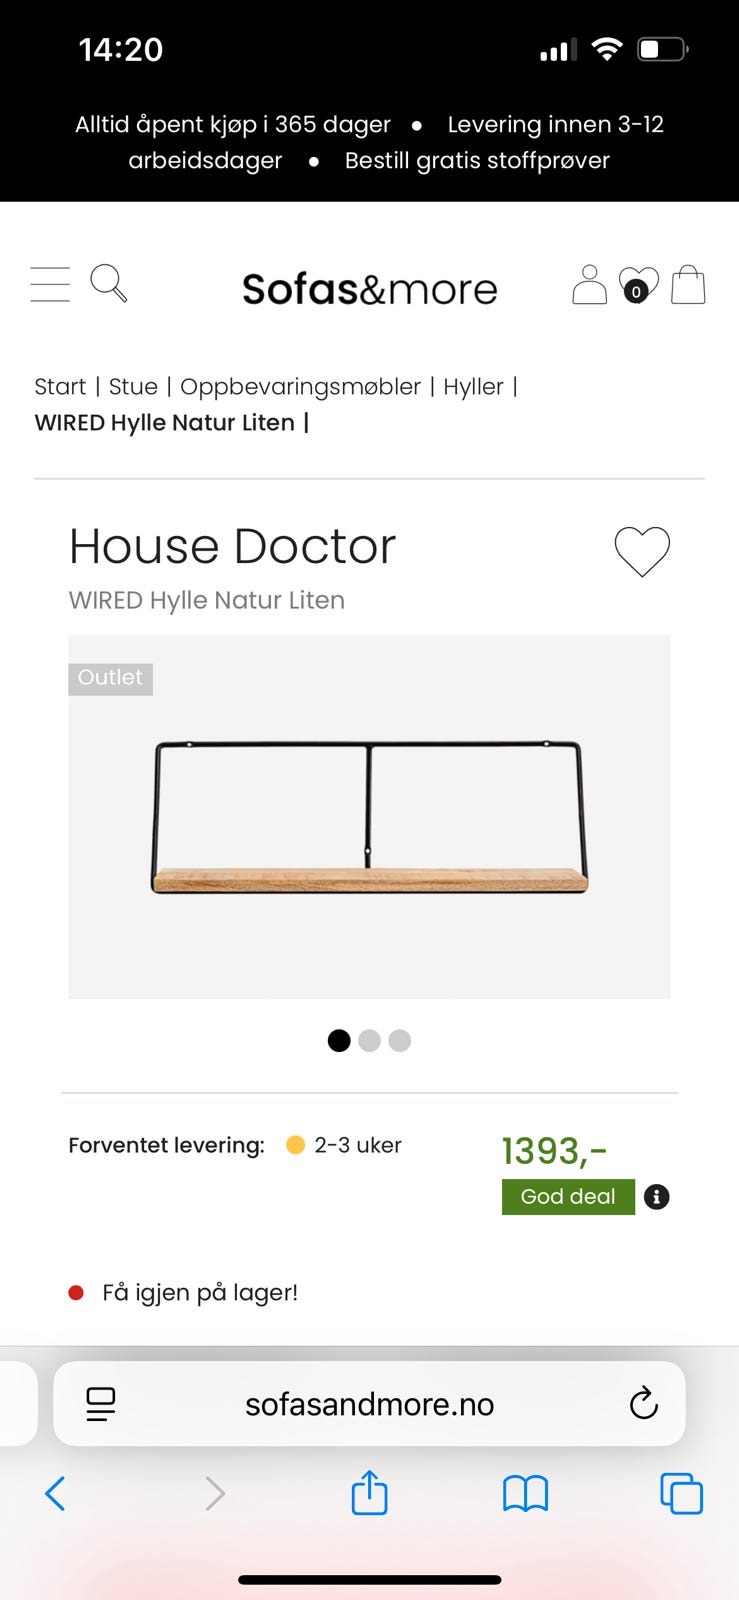Open the user account icon
The height and width of the screenshot is (1600, 739).
click(x=589, y=285)
